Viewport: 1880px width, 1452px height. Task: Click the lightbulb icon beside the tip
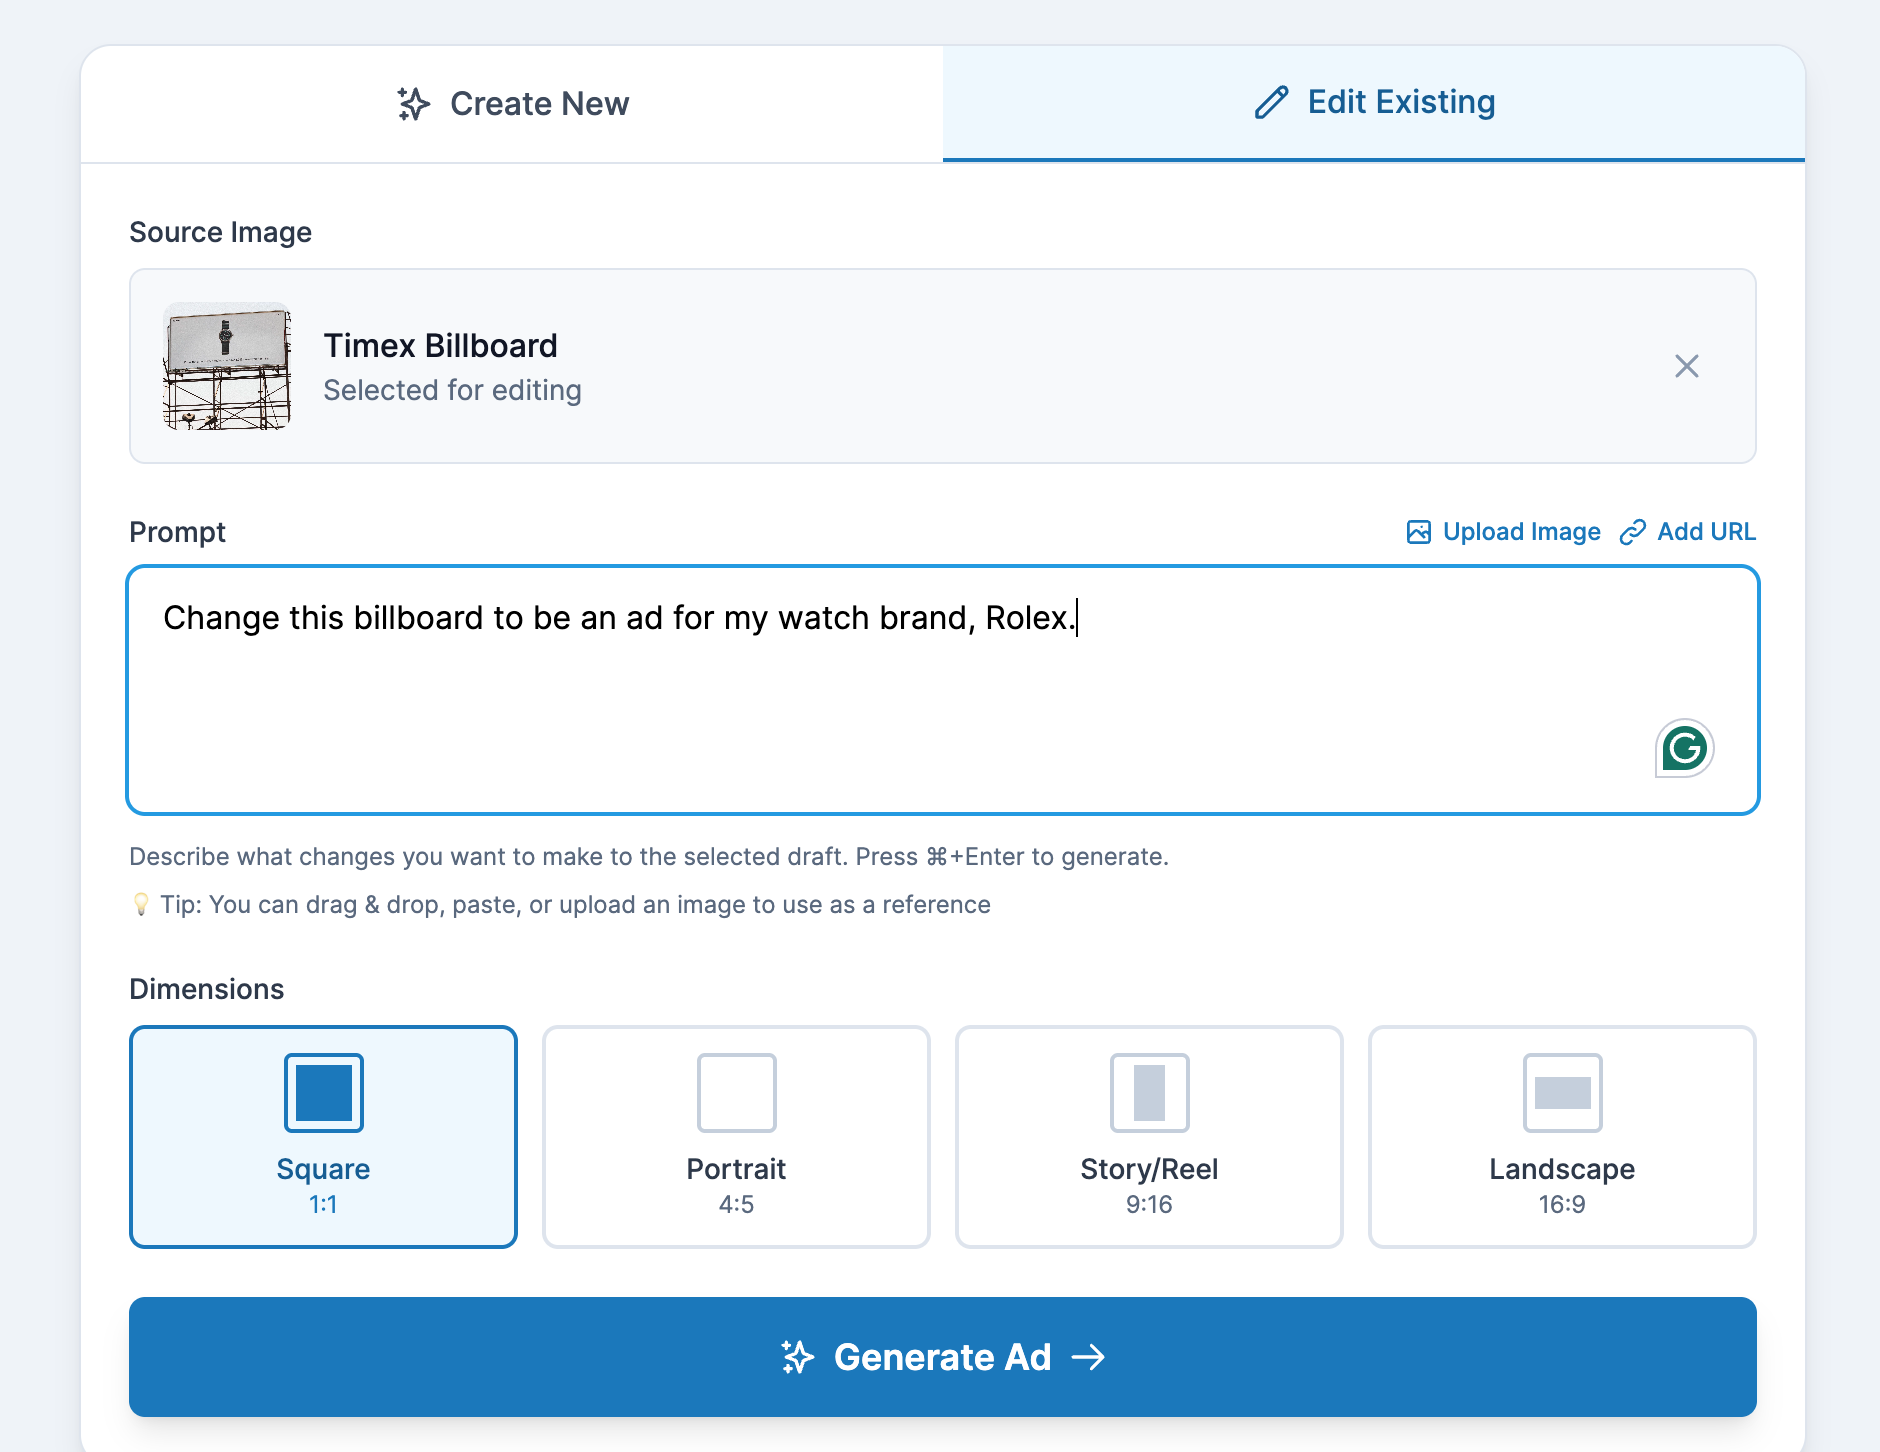(x=141, y=905)
